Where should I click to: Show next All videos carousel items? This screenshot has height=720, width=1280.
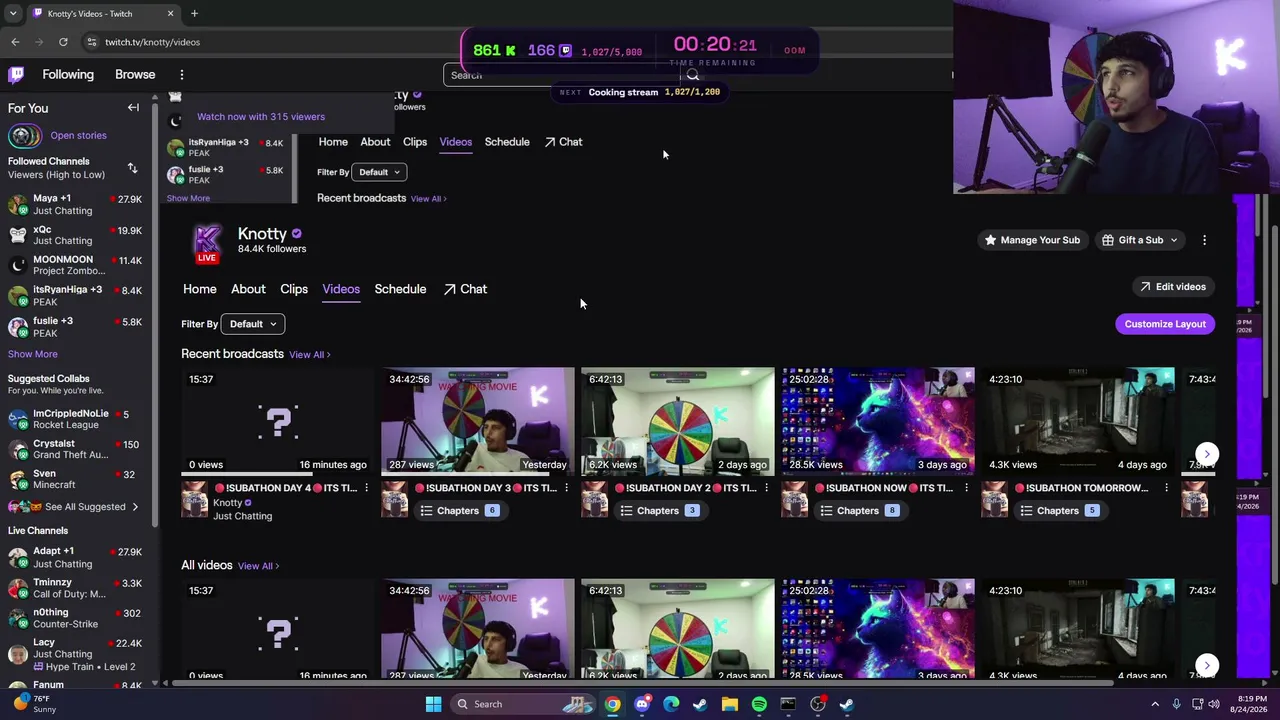[x=1207, y=665]
